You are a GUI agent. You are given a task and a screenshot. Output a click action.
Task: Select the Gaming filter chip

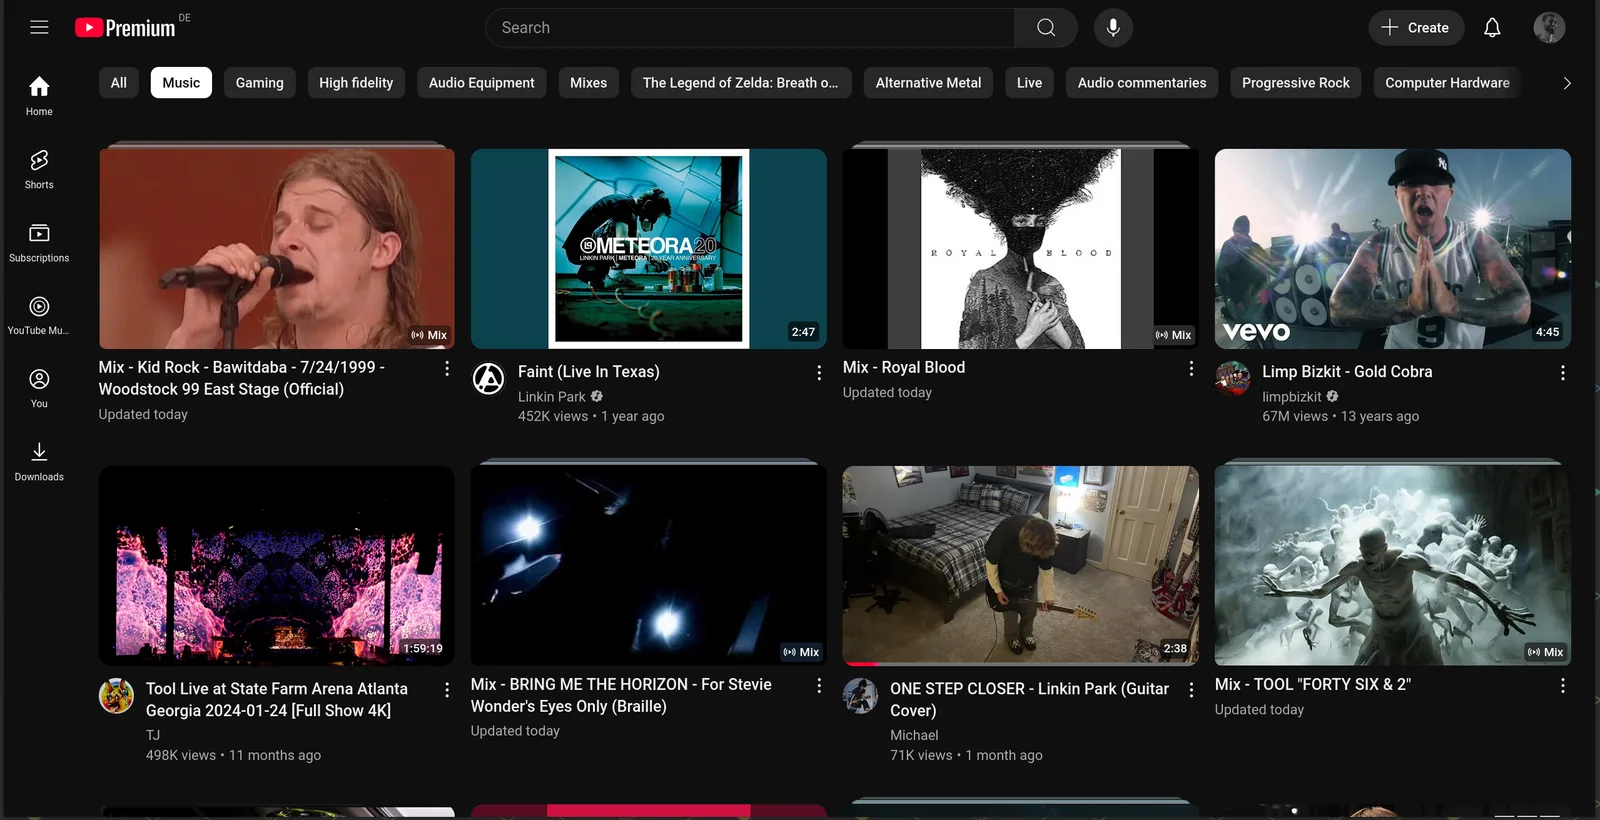[260, 83]
